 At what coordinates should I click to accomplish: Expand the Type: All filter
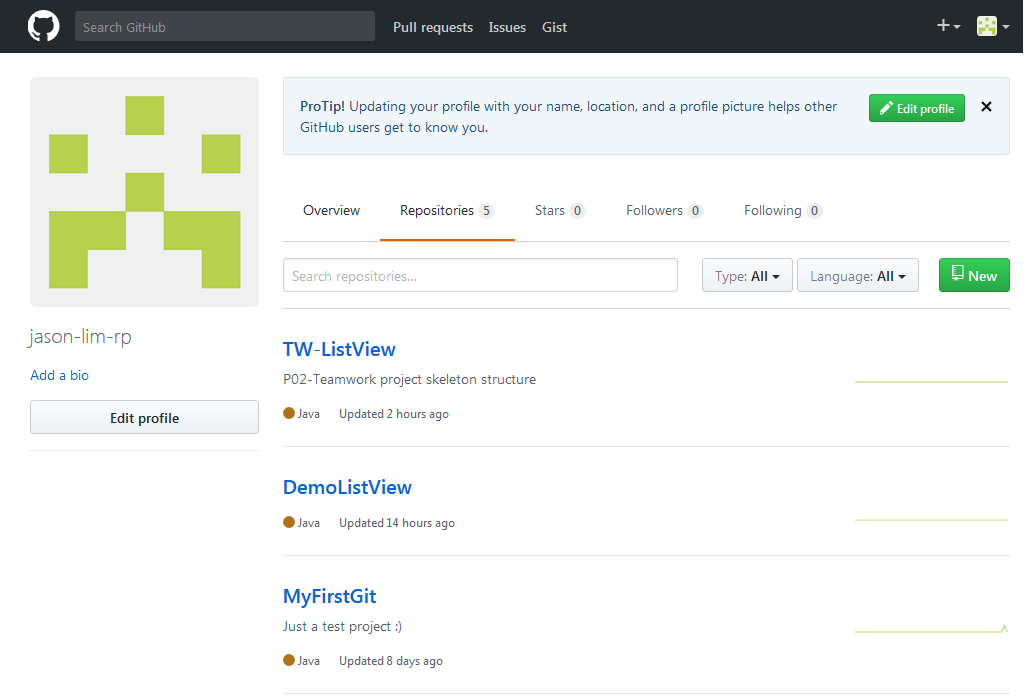pyautogui.click(x=747, y=276)
